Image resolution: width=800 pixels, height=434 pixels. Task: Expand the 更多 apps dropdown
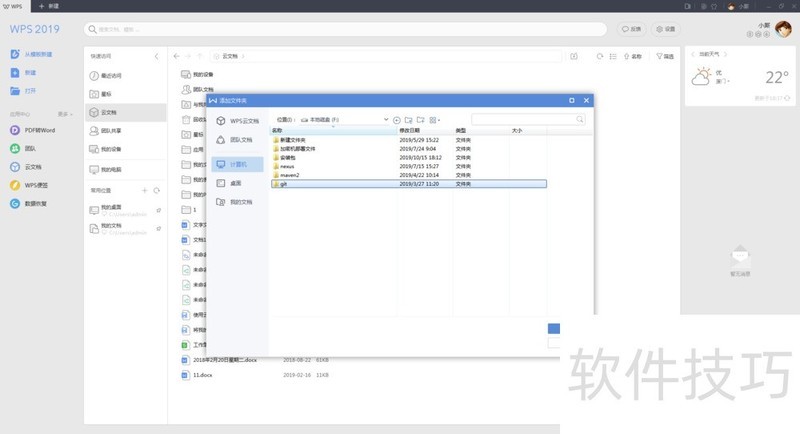(x=65, y=114)
